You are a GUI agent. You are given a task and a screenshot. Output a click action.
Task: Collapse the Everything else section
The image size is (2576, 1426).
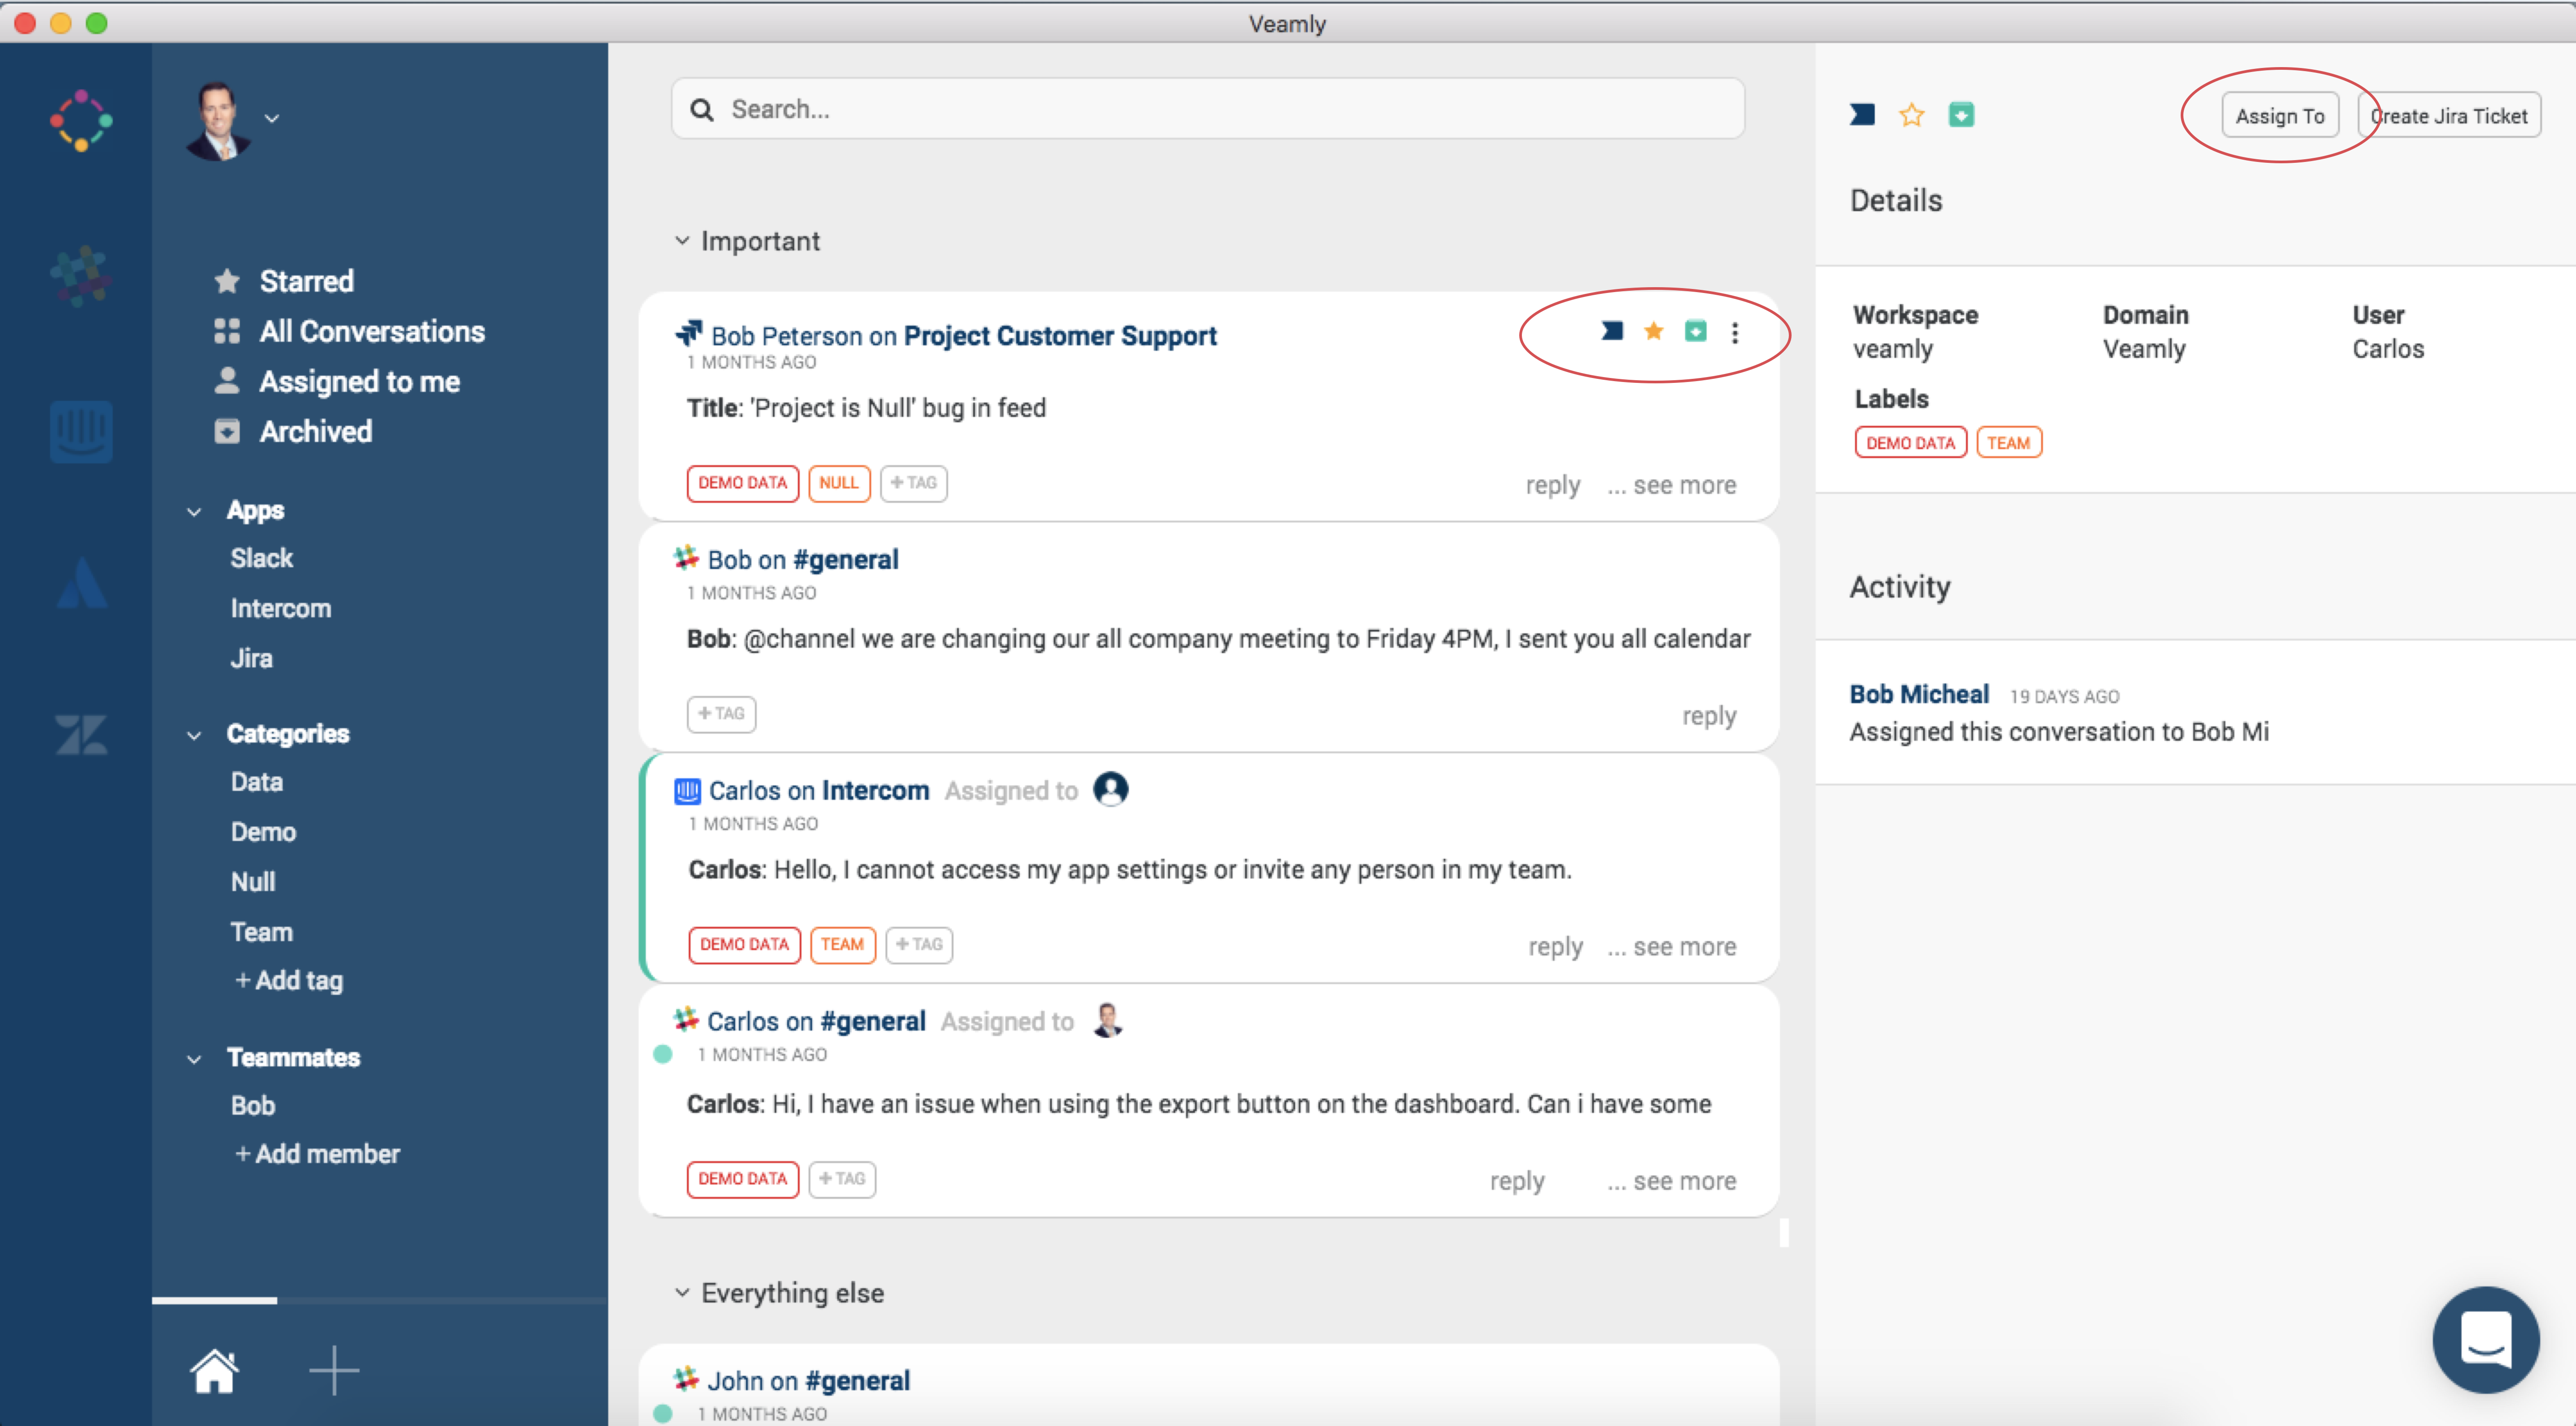(682, 1293)
